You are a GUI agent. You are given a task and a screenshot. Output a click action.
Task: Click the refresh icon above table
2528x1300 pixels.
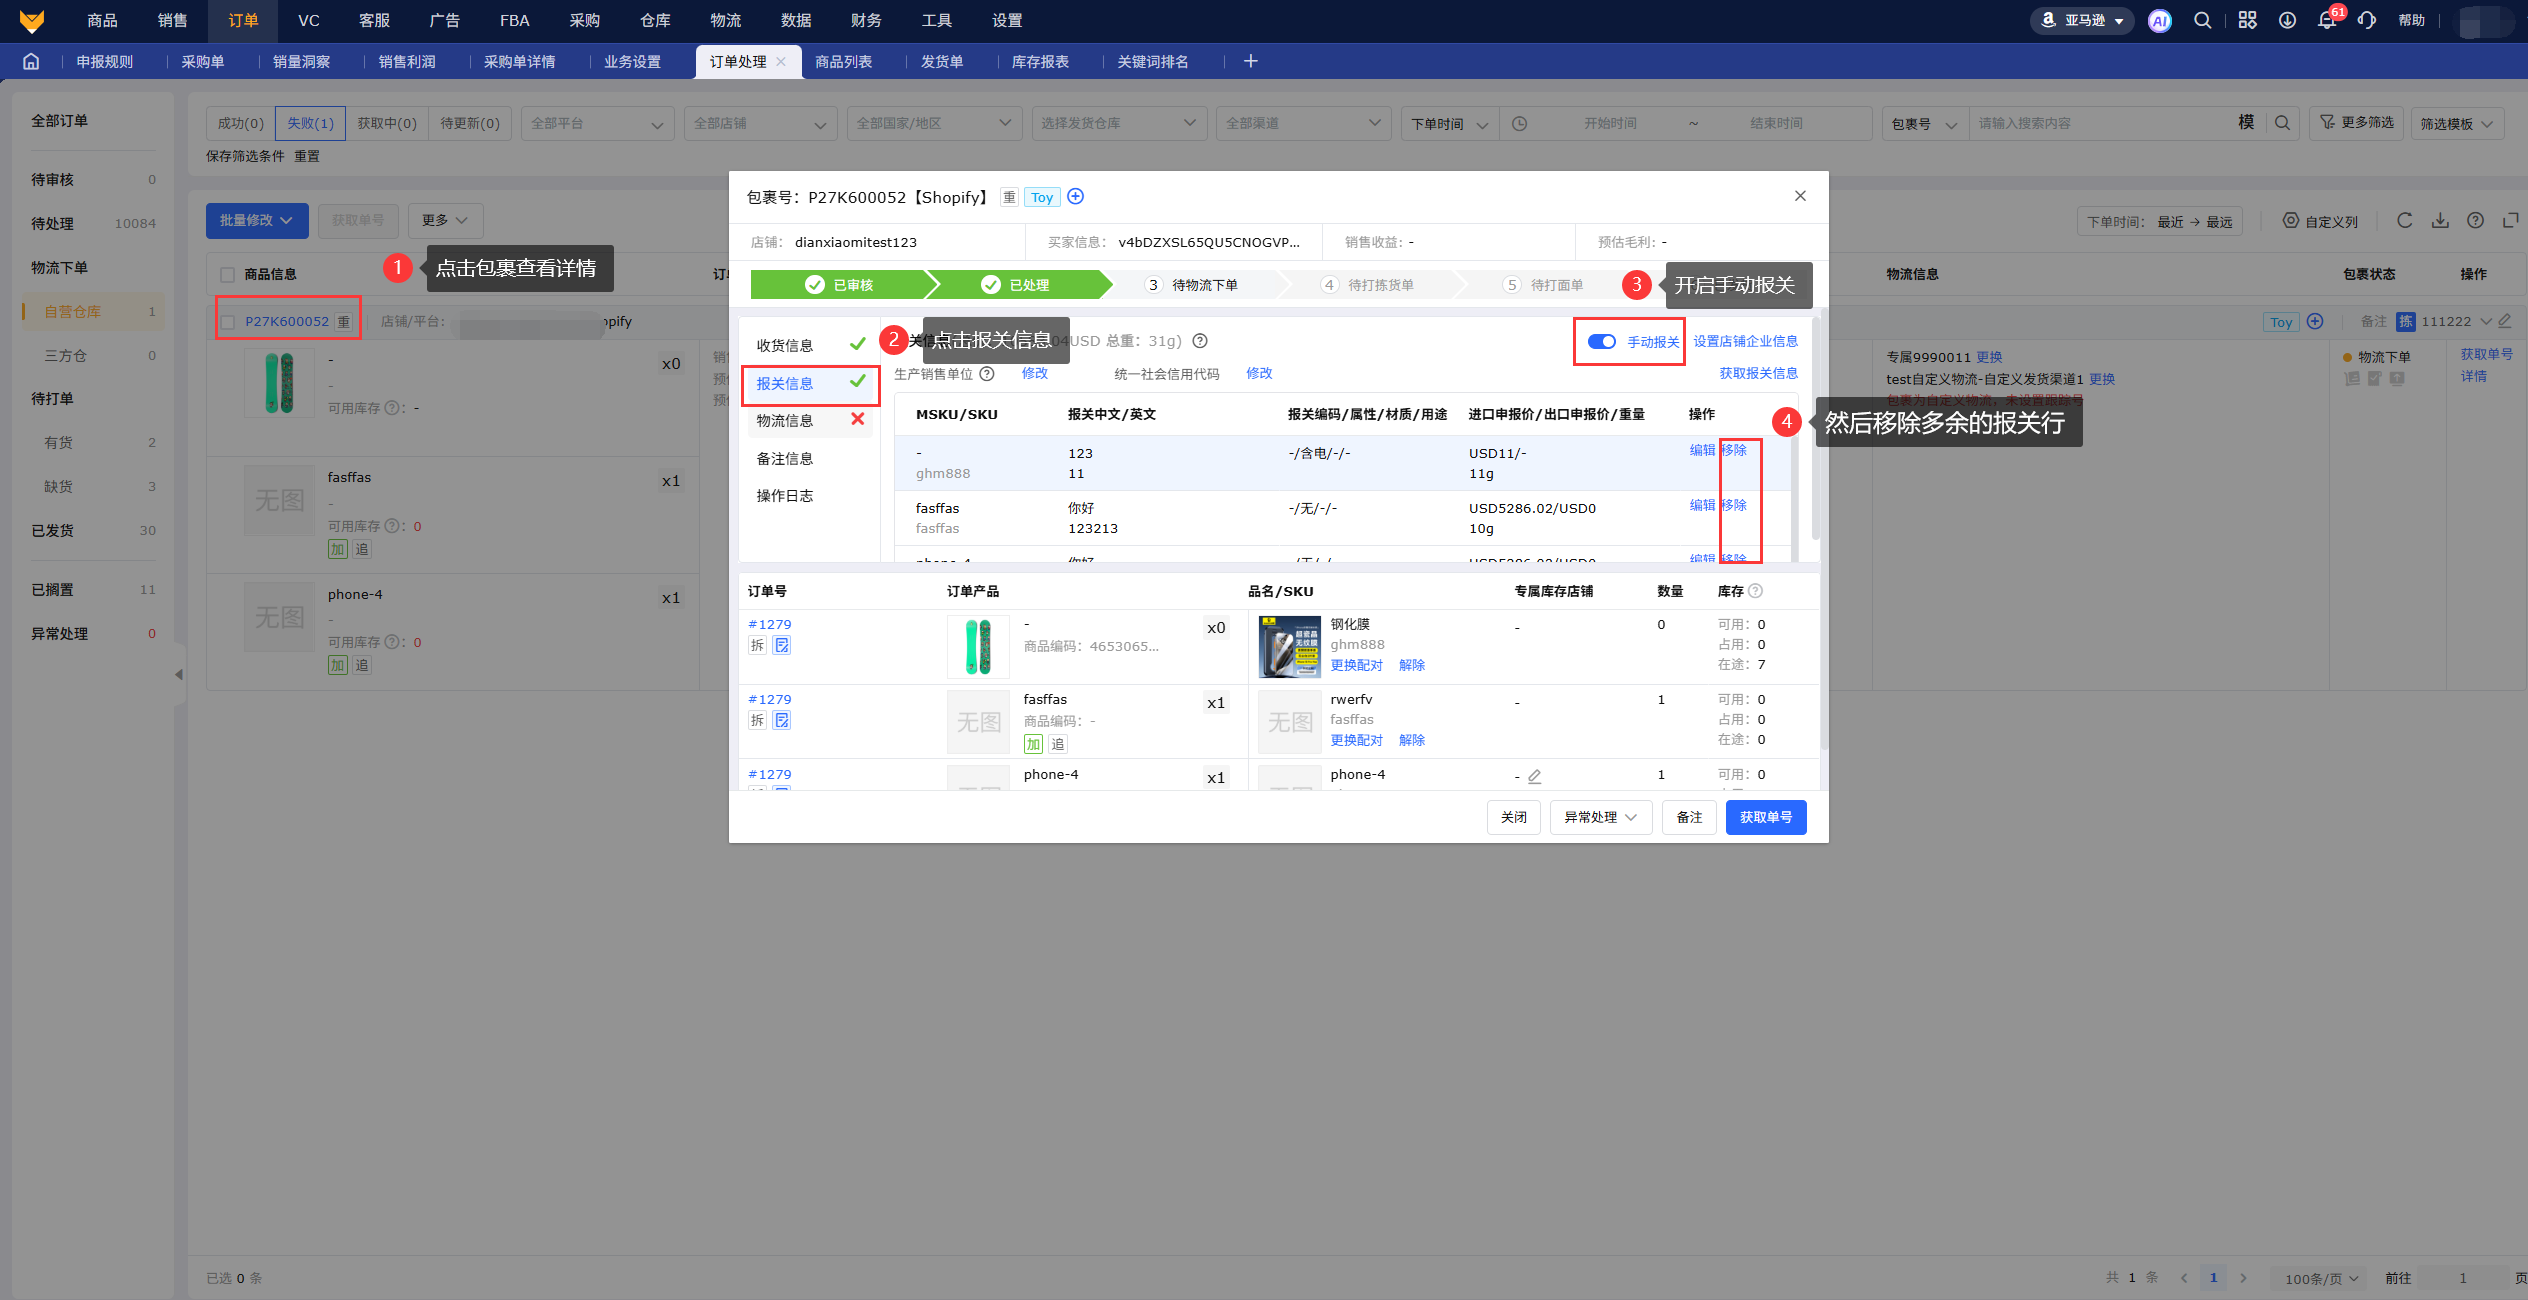tap(2404, 221)
